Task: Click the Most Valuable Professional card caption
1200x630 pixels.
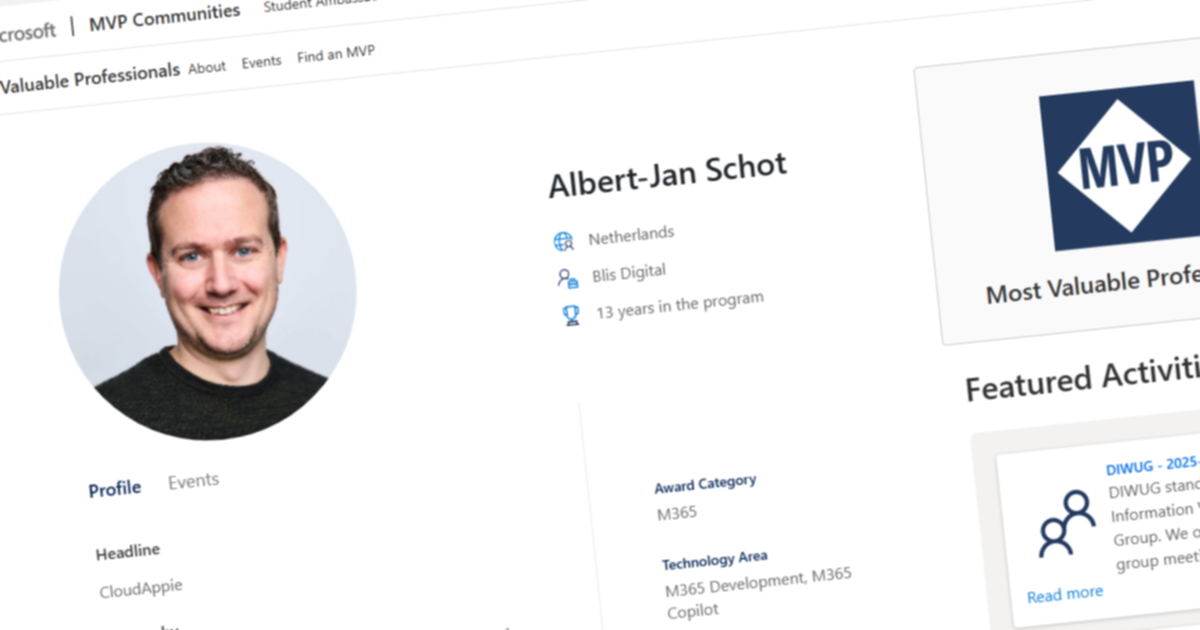Action: (1093, 286)
